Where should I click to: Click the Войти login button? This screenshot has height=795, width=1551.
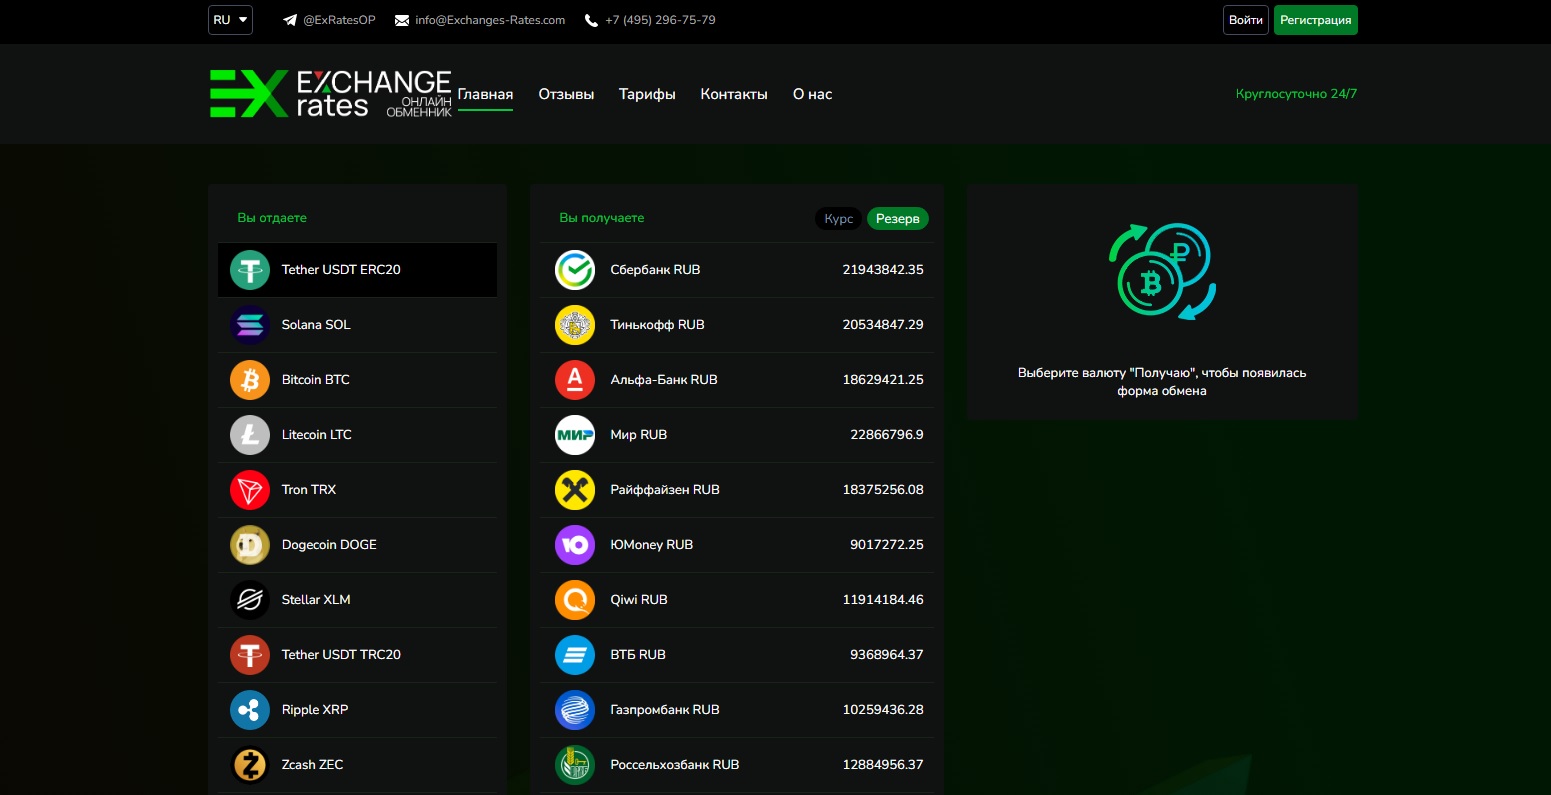[1246, 20]
